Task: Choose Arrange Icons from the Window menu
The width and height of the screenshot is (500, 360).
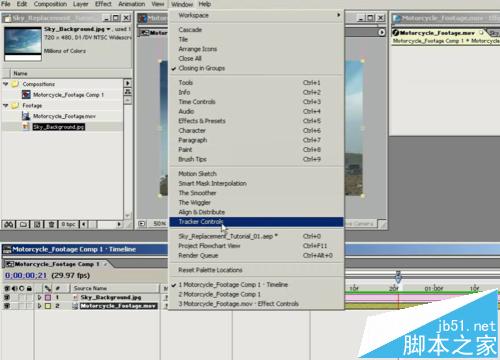Action: coord(257,49)
